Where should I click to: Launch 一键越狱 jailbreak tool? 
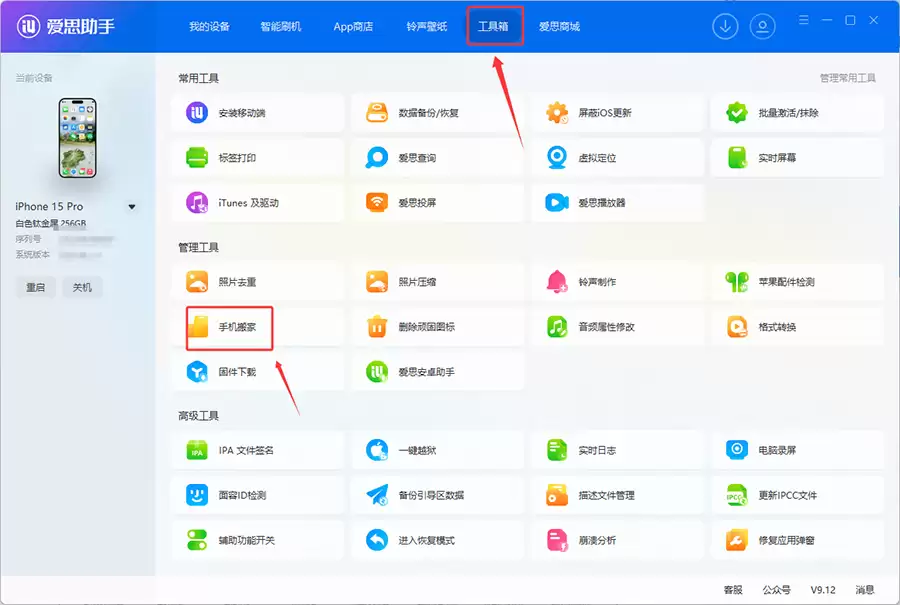(437, 451)
